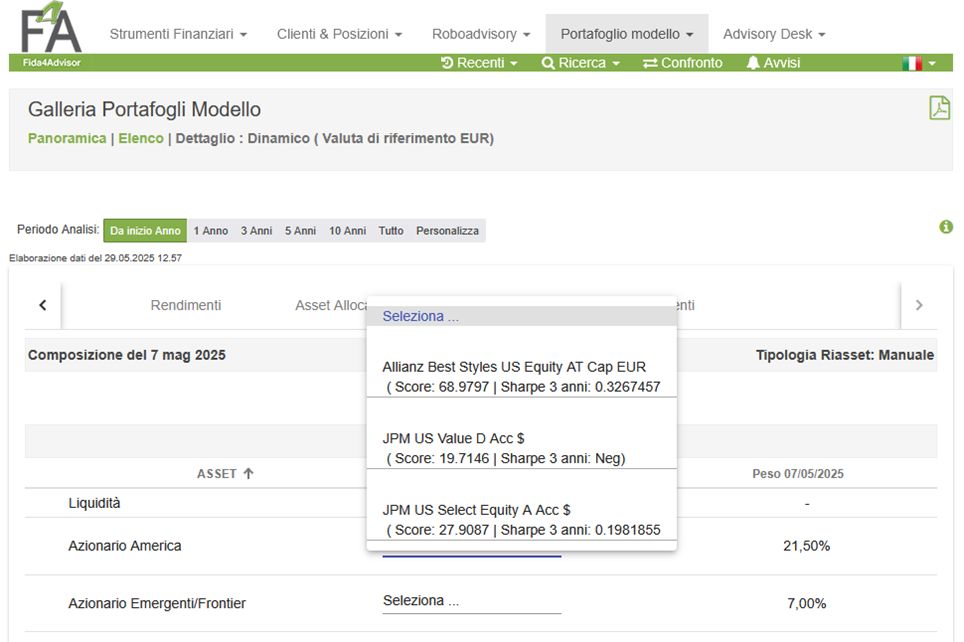Viewport: 964px width, 642px height.
Task: Select the 1 Anno analysis period
Action: [x=210, y=231]
